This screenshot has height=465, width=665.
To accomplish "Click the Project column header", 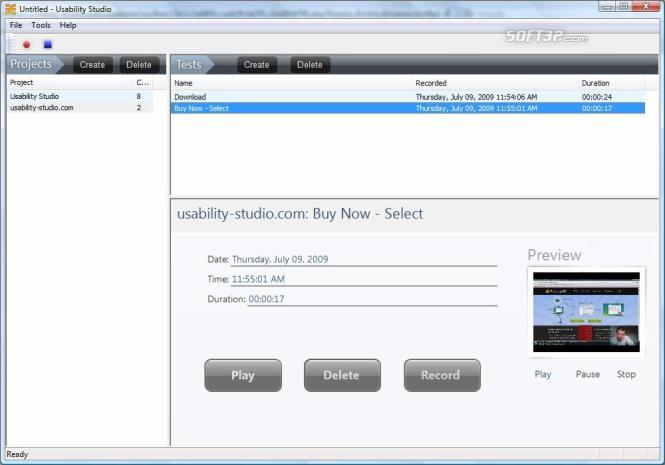I will [x=70, y=82].
